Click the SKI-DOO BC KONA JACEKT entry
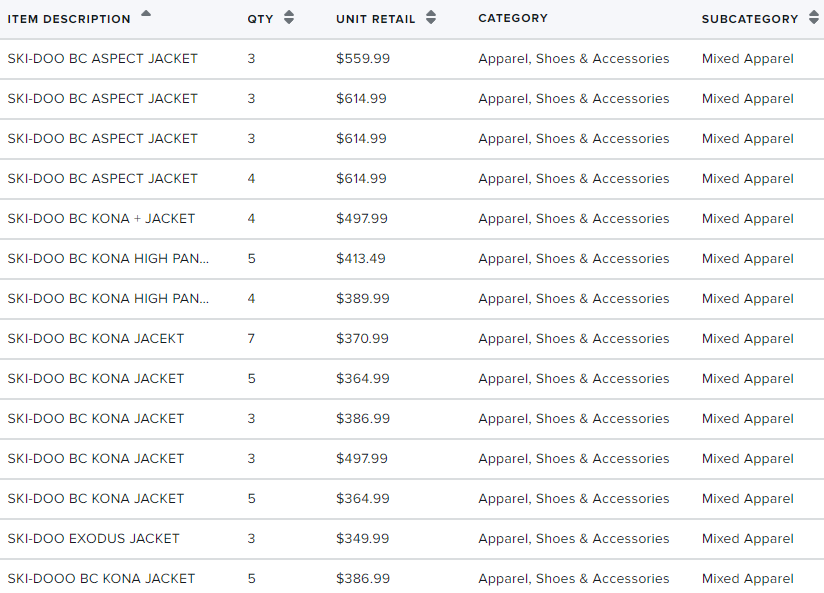Screen dimensions: 824x593 pos(96,339)
